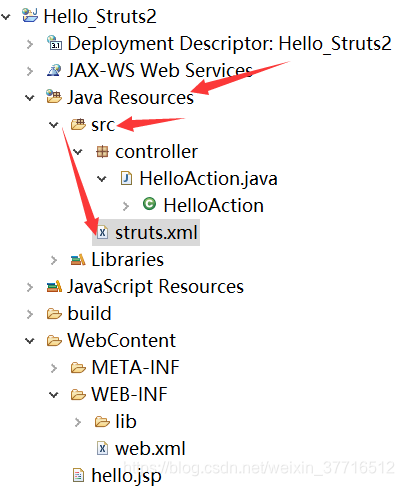Collapse the Hello_Struts2 project node
Image resolution: width=404 pixels, height=486 pixels.
tap(6, 16)
